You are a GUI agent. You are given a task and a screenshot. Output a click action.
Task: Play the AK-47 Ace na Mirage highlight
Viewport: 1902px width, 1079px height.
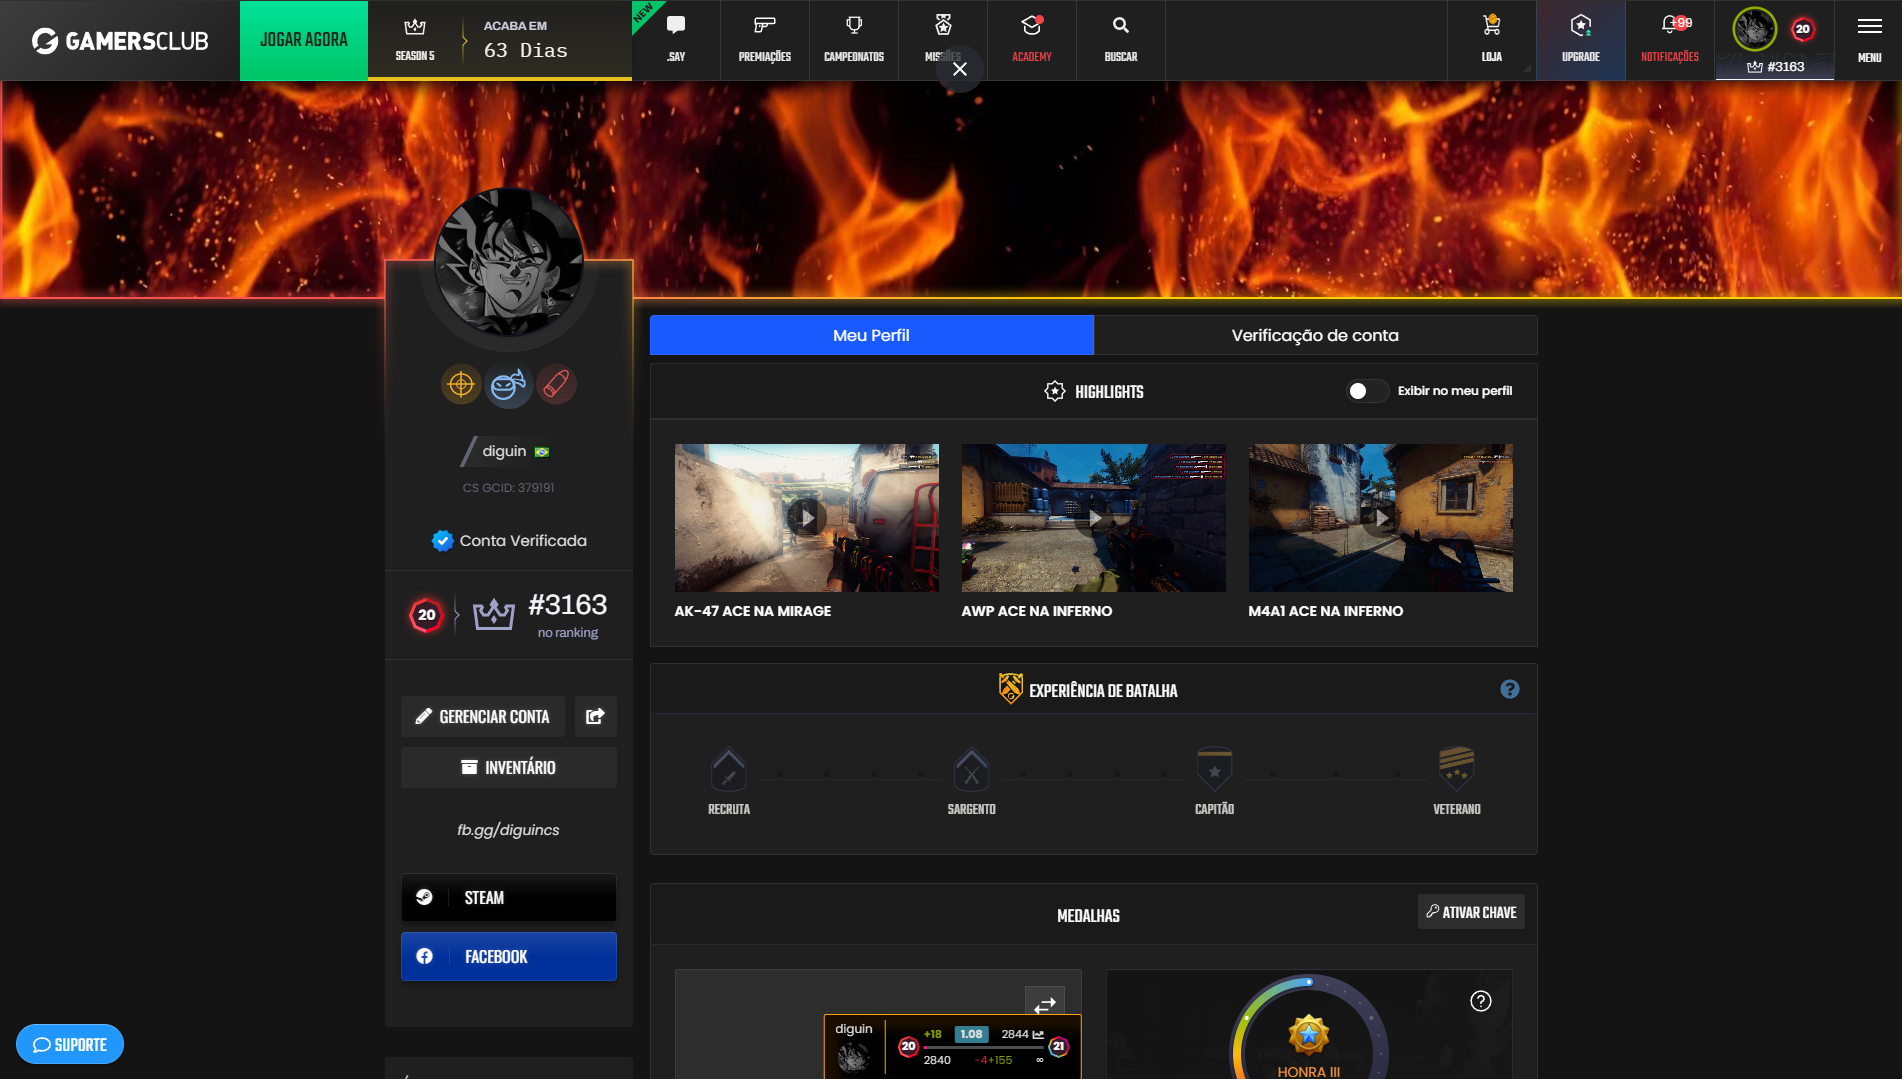point(807,518)
